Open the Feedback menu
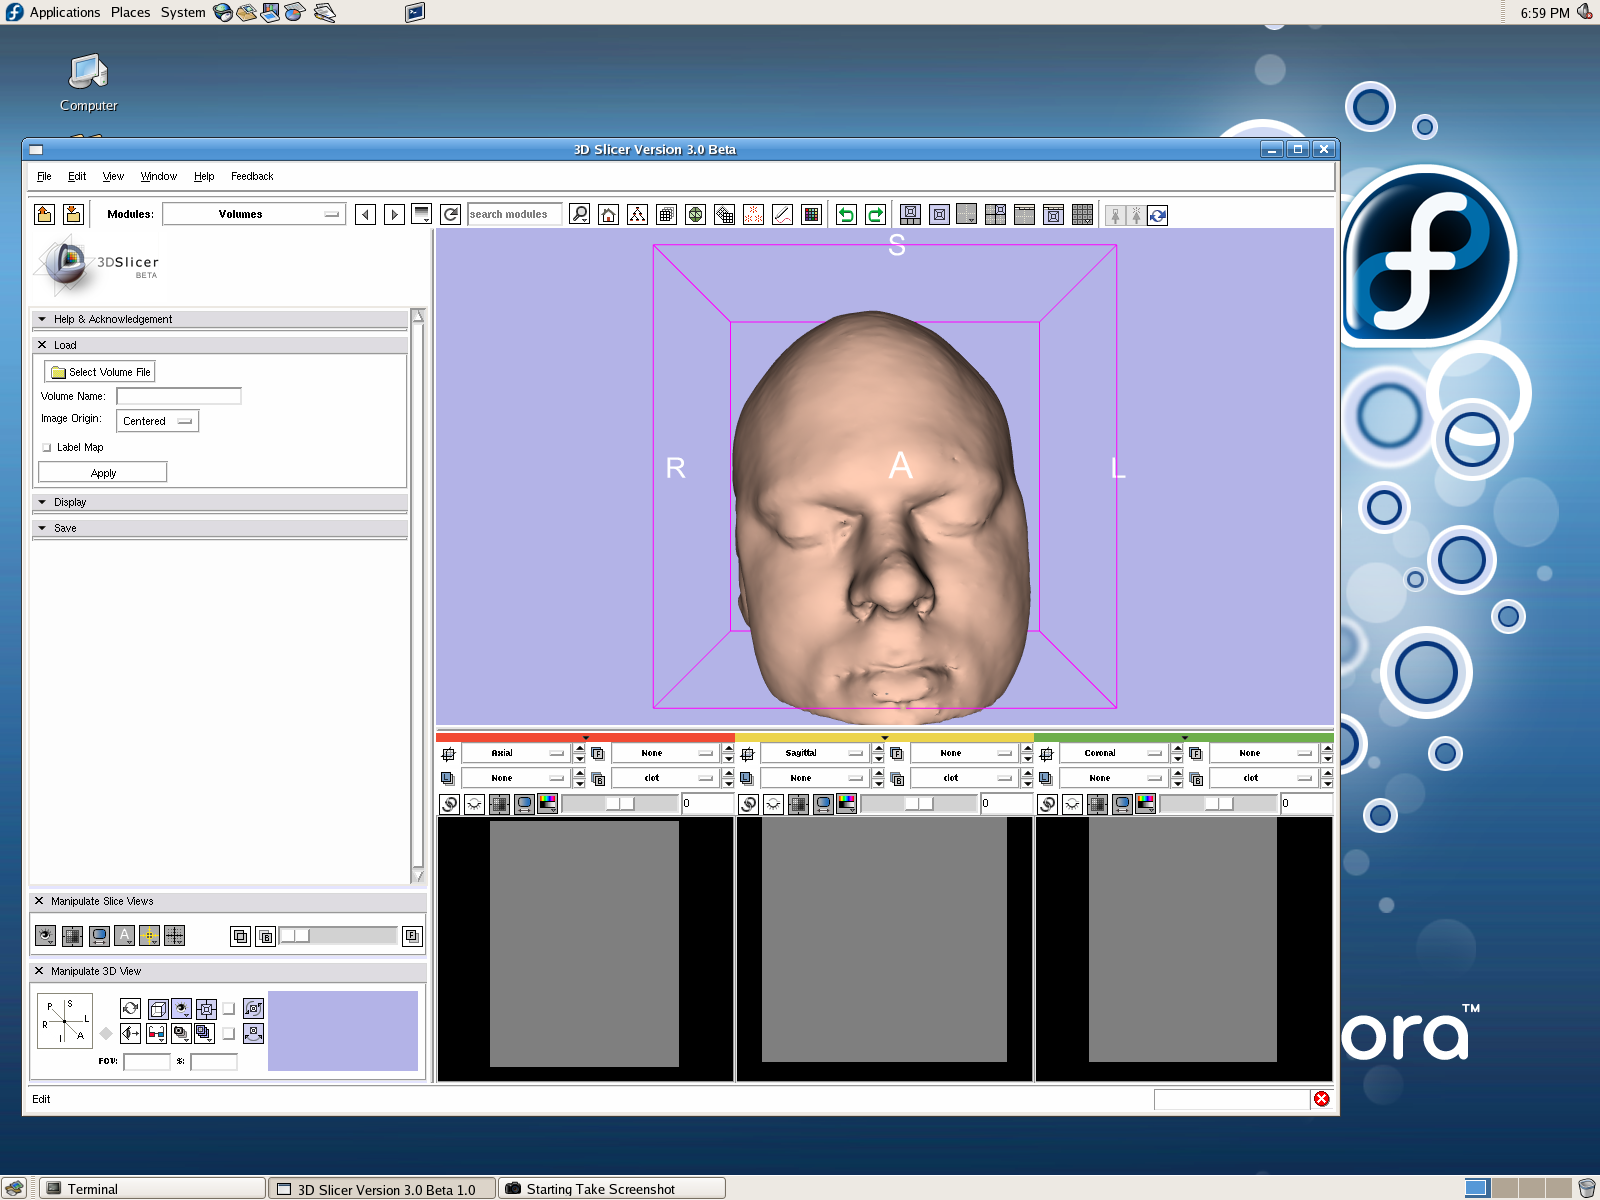The height and width of the screenshot is (1200, 1600). (252, 176)
